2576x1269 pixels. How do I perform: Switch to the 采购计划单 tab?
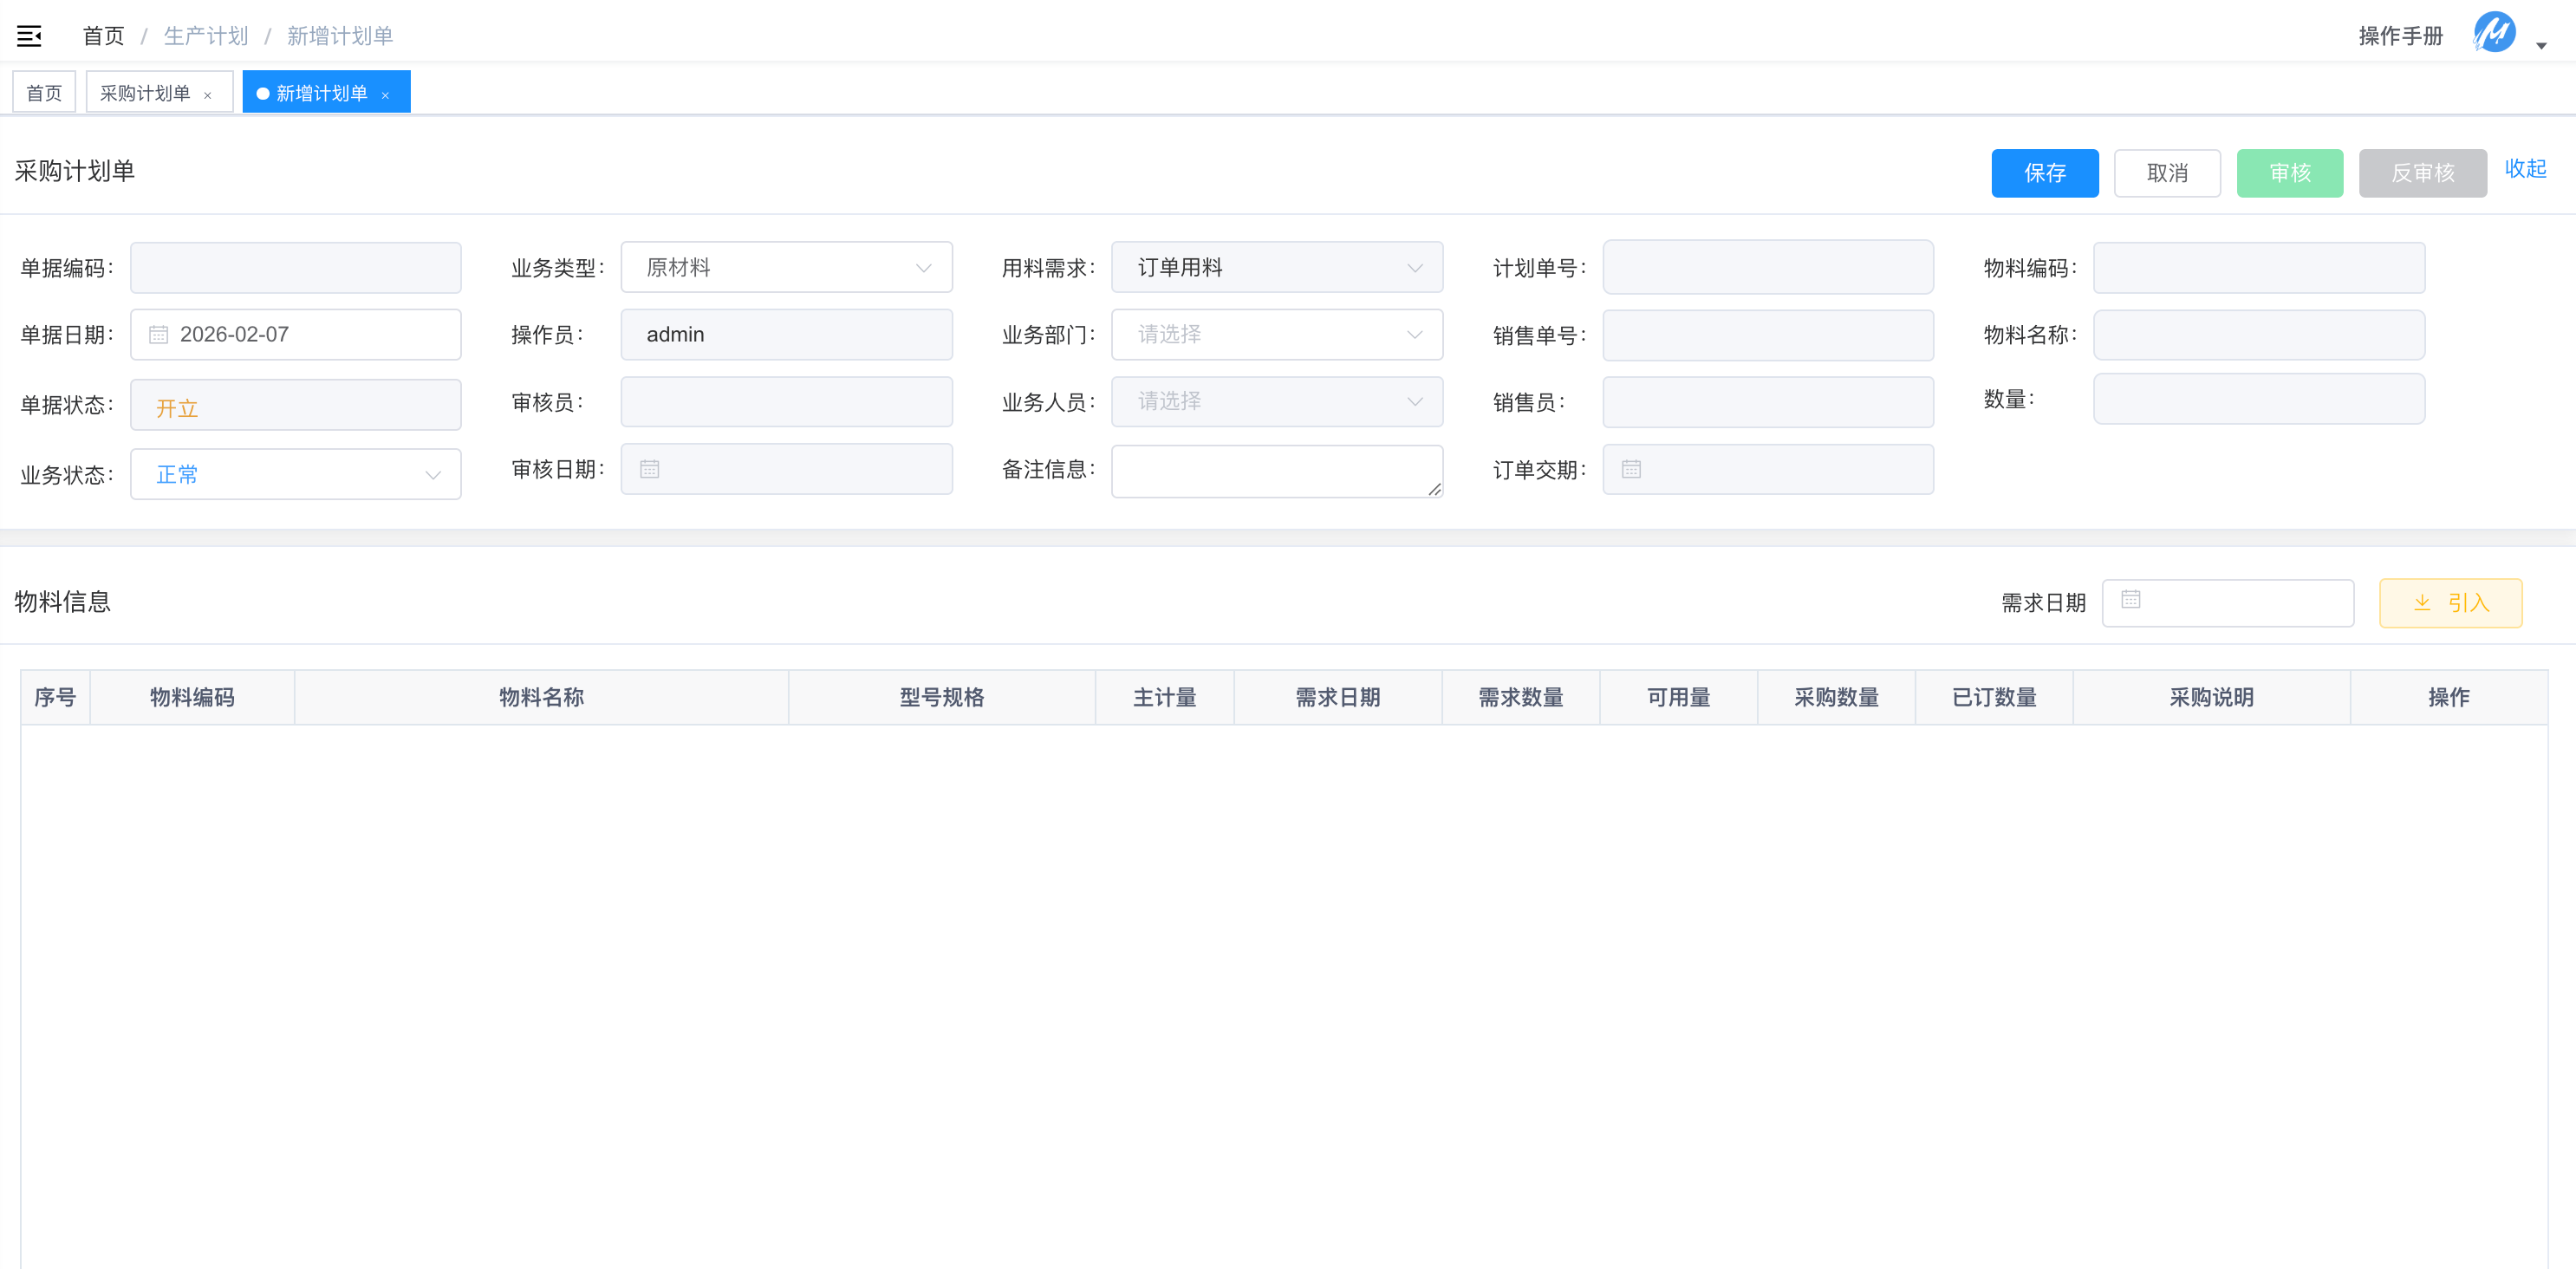146,93
